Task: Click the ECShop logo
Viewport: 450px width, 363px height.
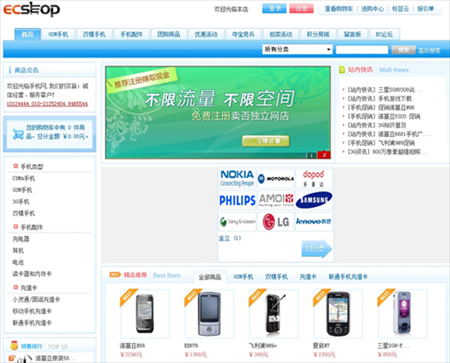Action: 32,9
